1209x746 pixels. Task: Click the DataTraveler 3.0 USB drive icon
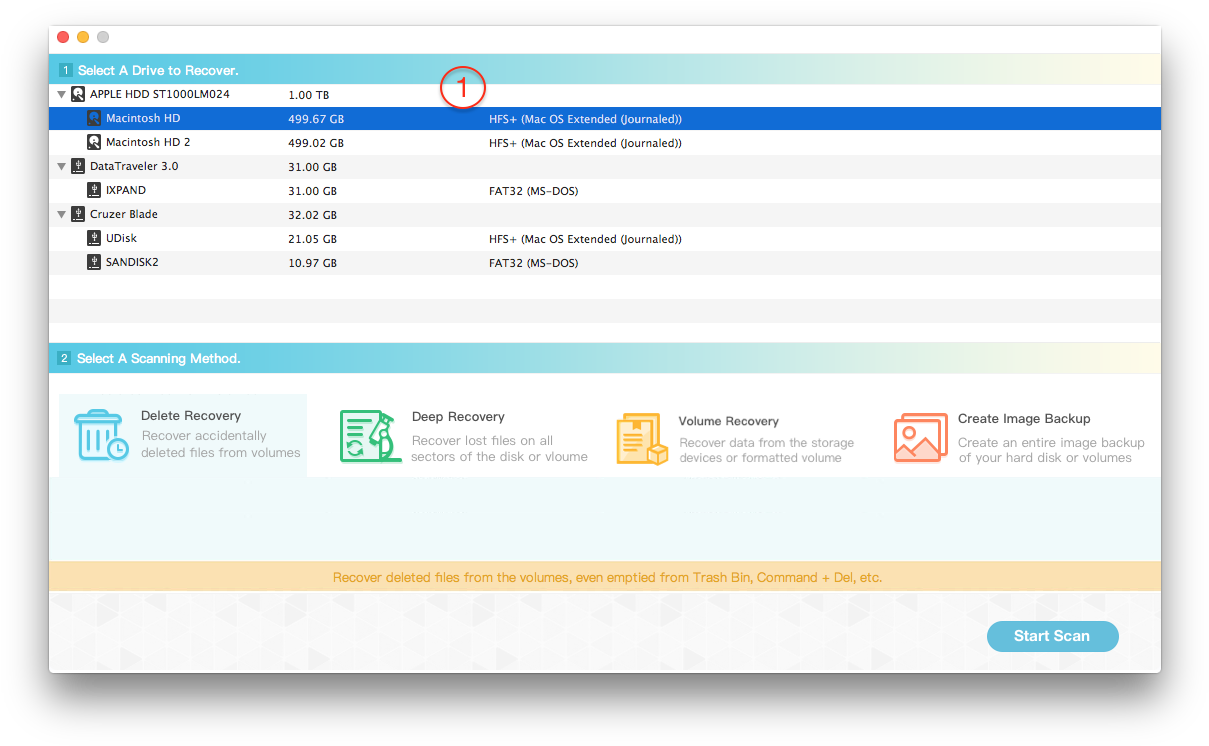point(78,166)
